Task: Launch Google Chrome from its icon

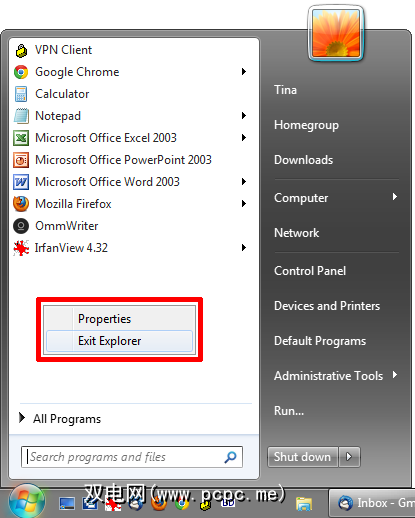Action: tap(21, 72)
